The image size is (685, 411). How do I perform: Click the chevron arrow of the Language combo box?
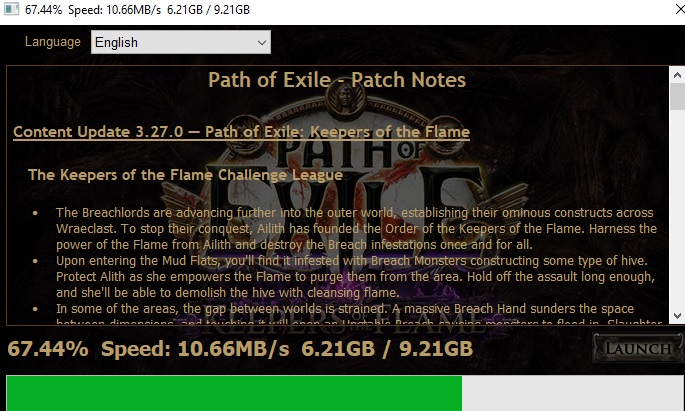click(x=262, y=43)
